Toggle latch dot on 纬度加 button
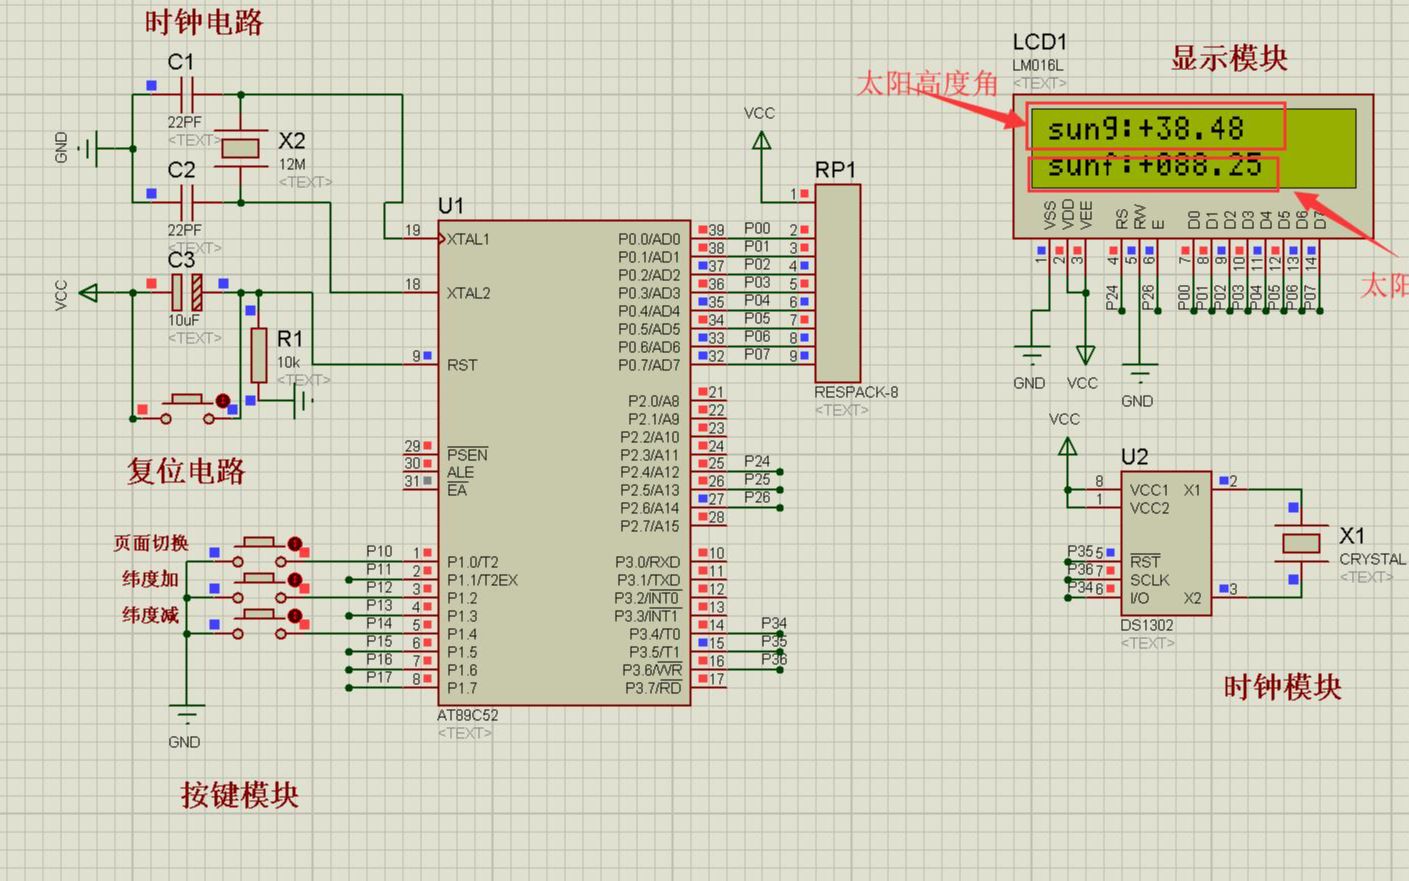Image resolution: width=1409 pixels, height=881 pixels. tap(295, 580)
